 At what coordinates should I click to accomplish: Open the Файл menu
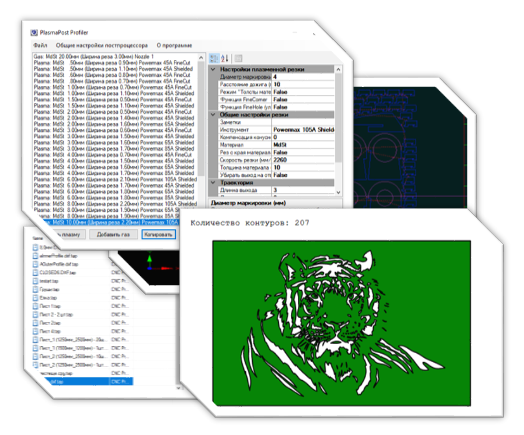(40, 45)
